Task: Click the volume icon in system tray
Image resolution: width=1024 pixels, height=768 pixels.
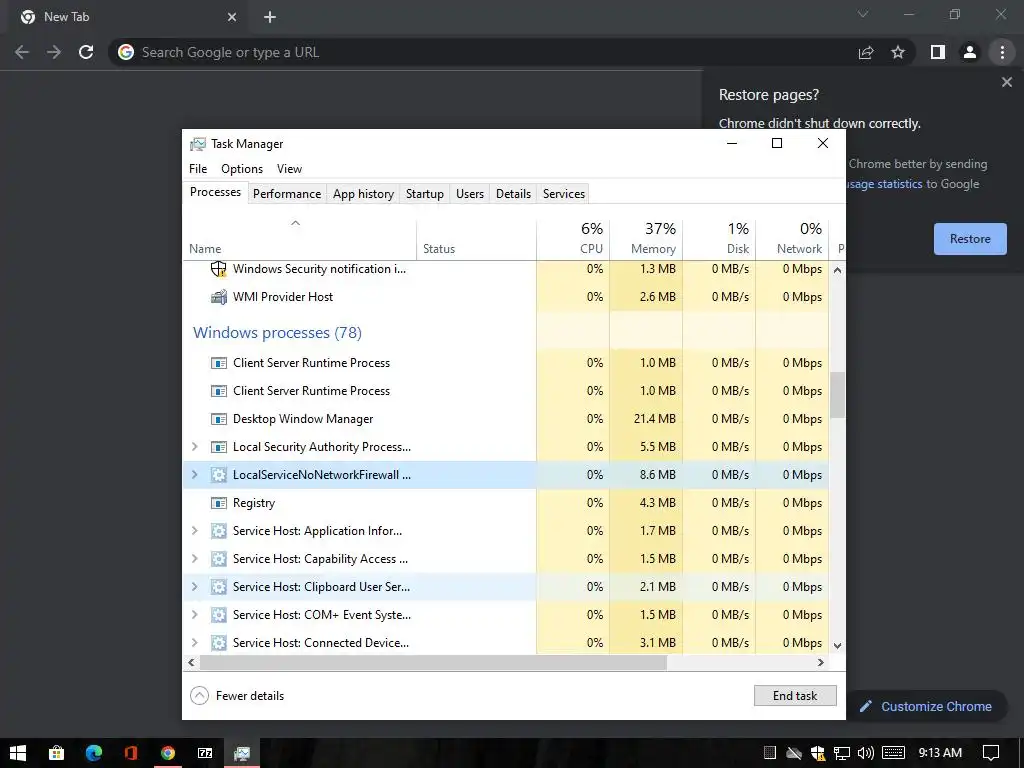Action: pos(865,753)
